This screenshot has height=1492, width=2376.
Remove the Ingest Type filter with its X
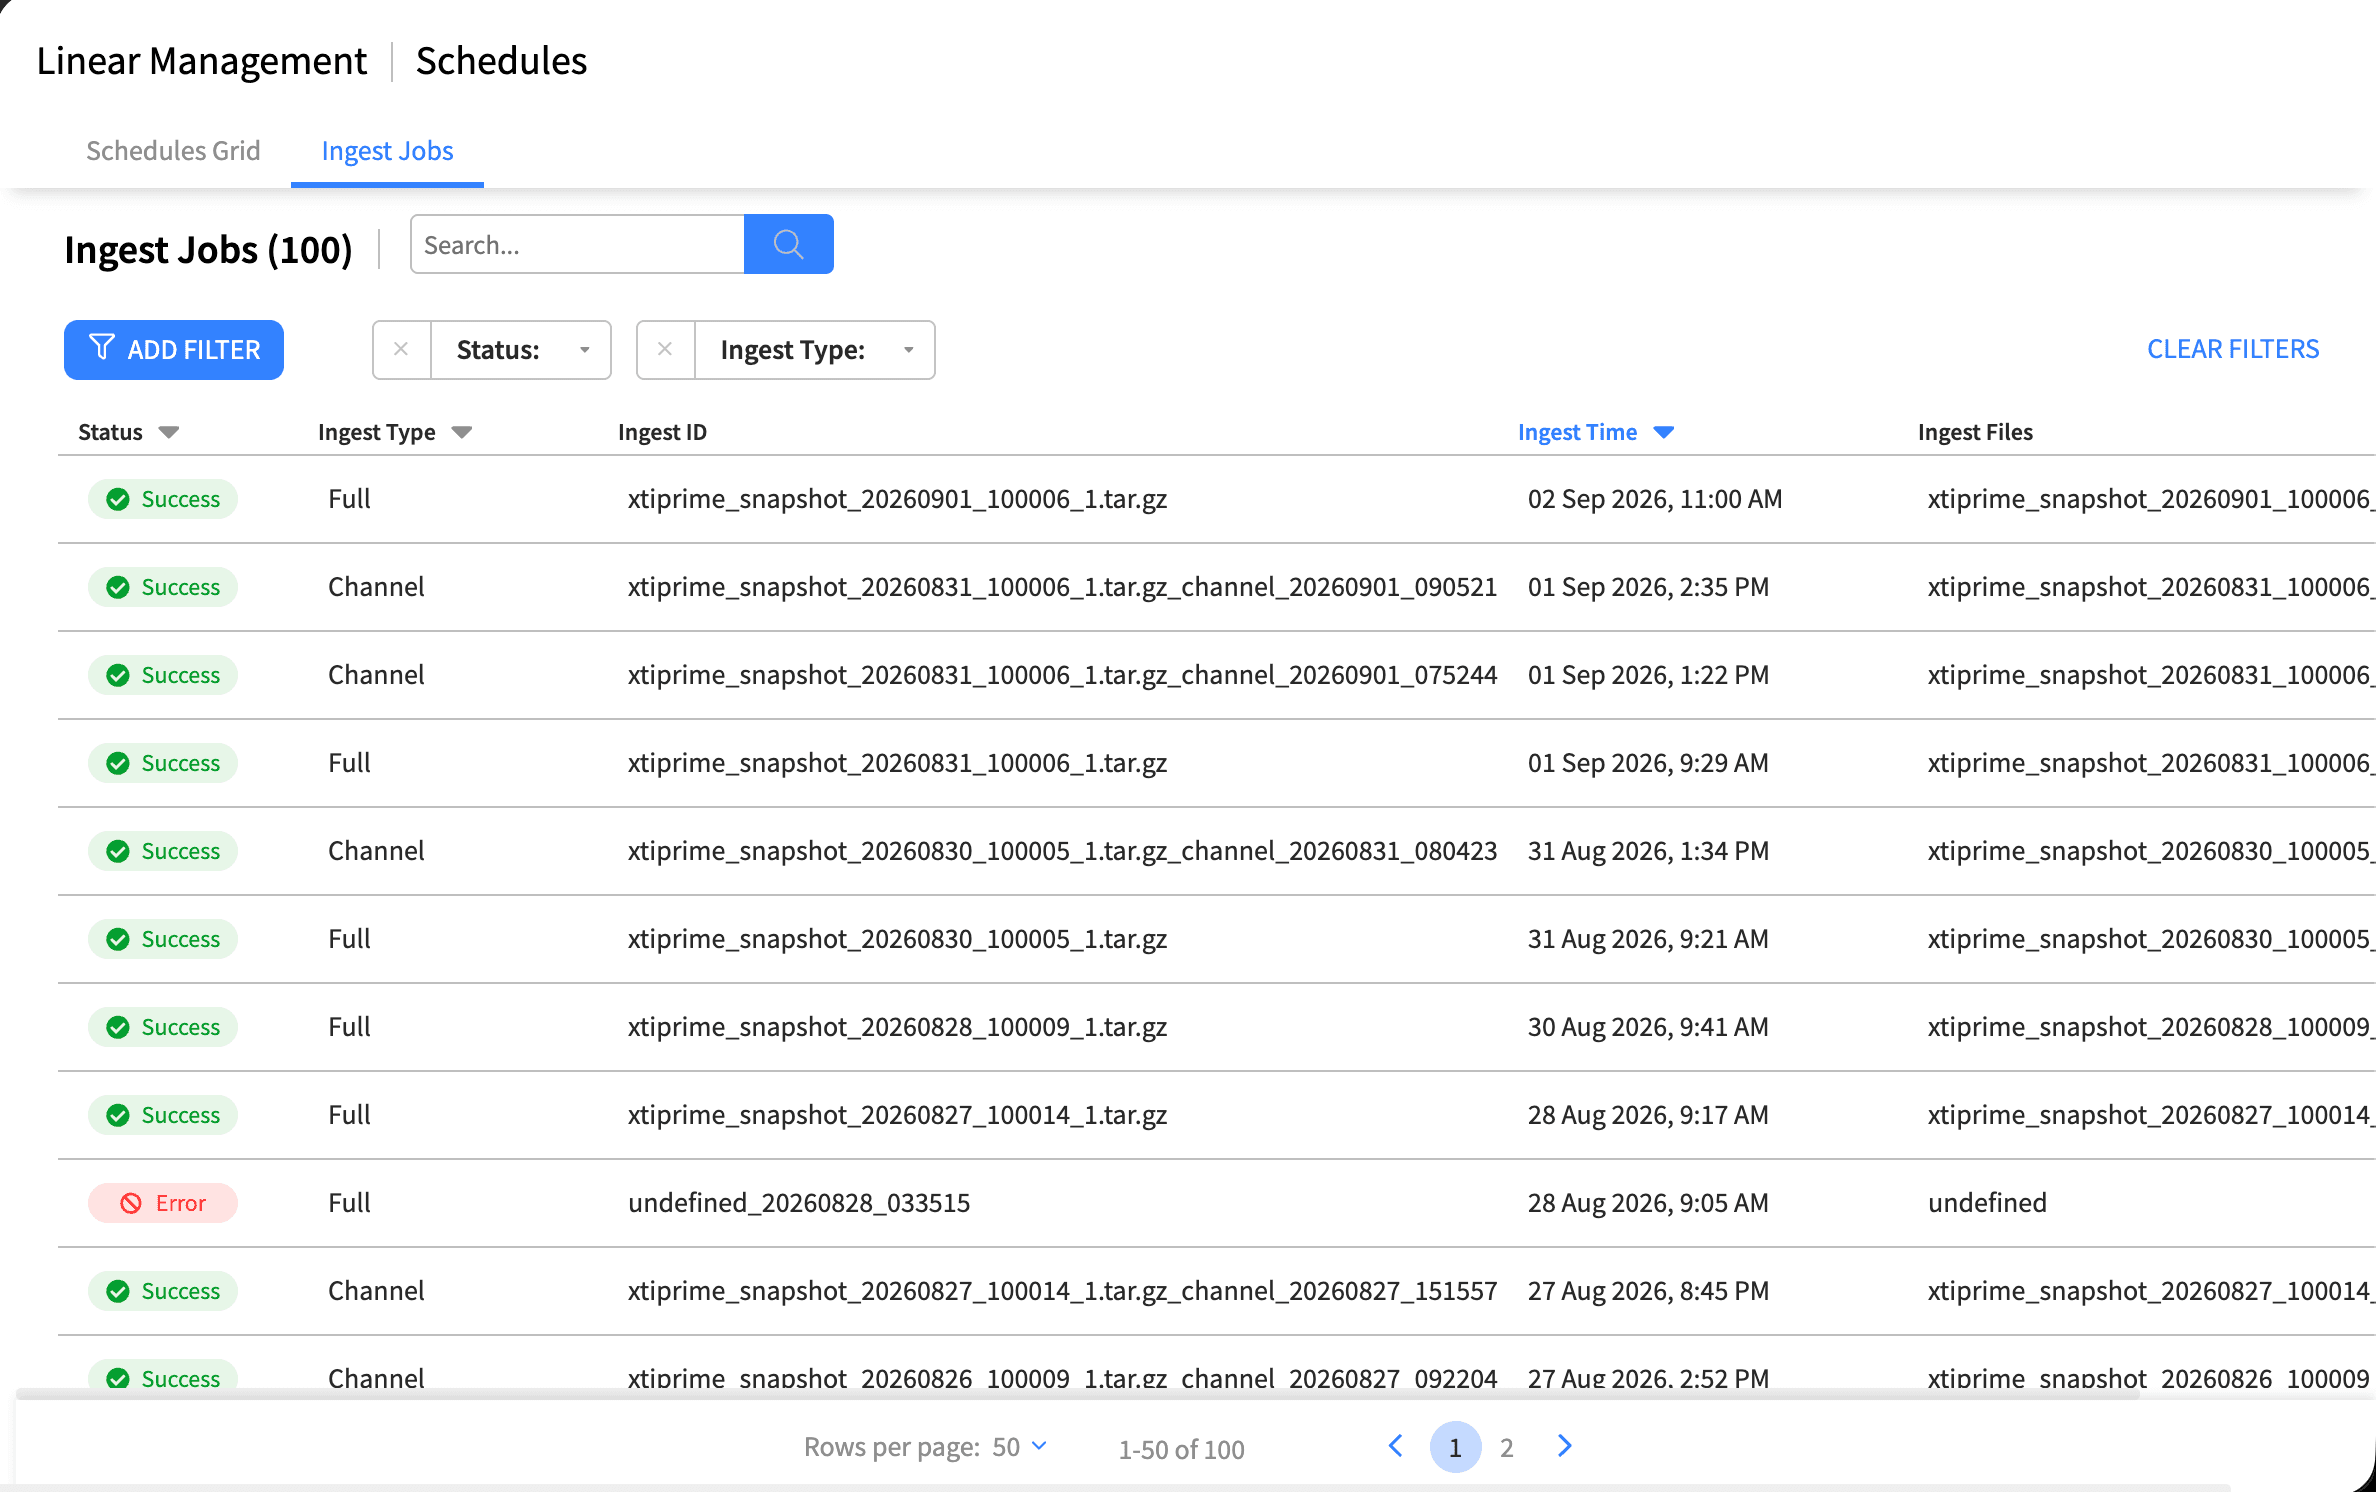click(x=665, y=349)
